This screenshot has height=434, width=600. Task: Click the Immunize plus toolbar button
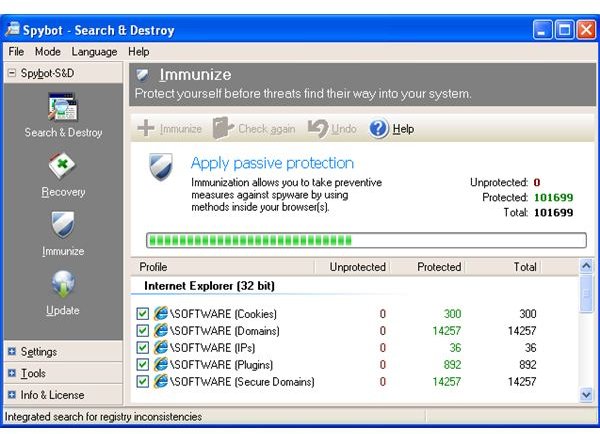(170, 129)
